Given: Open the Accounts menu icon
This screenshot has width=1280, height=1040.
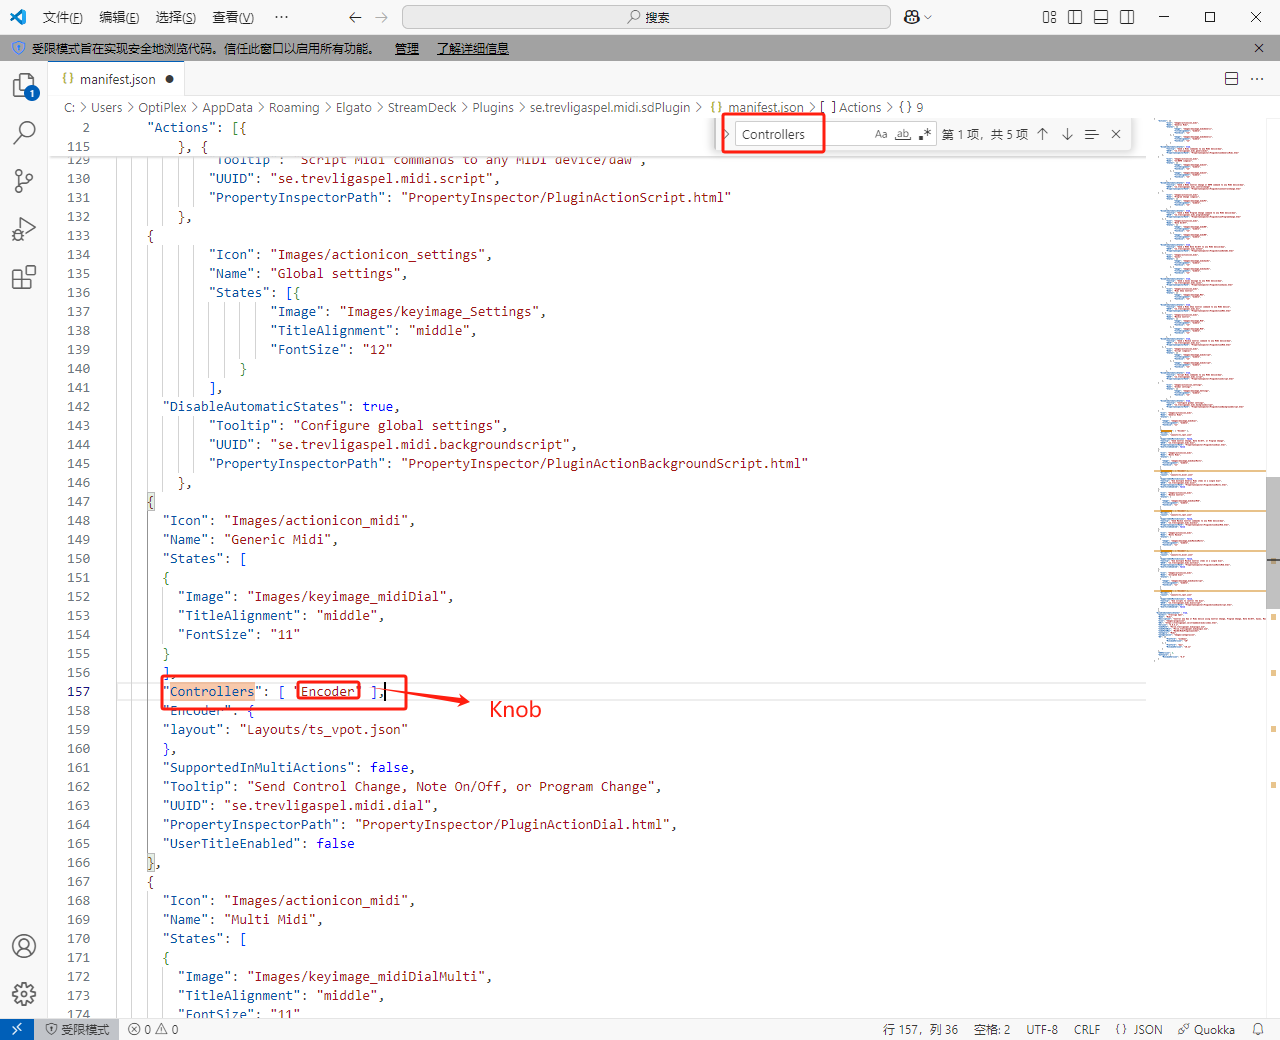Looking at the screenshot, I should coord(24,946).
